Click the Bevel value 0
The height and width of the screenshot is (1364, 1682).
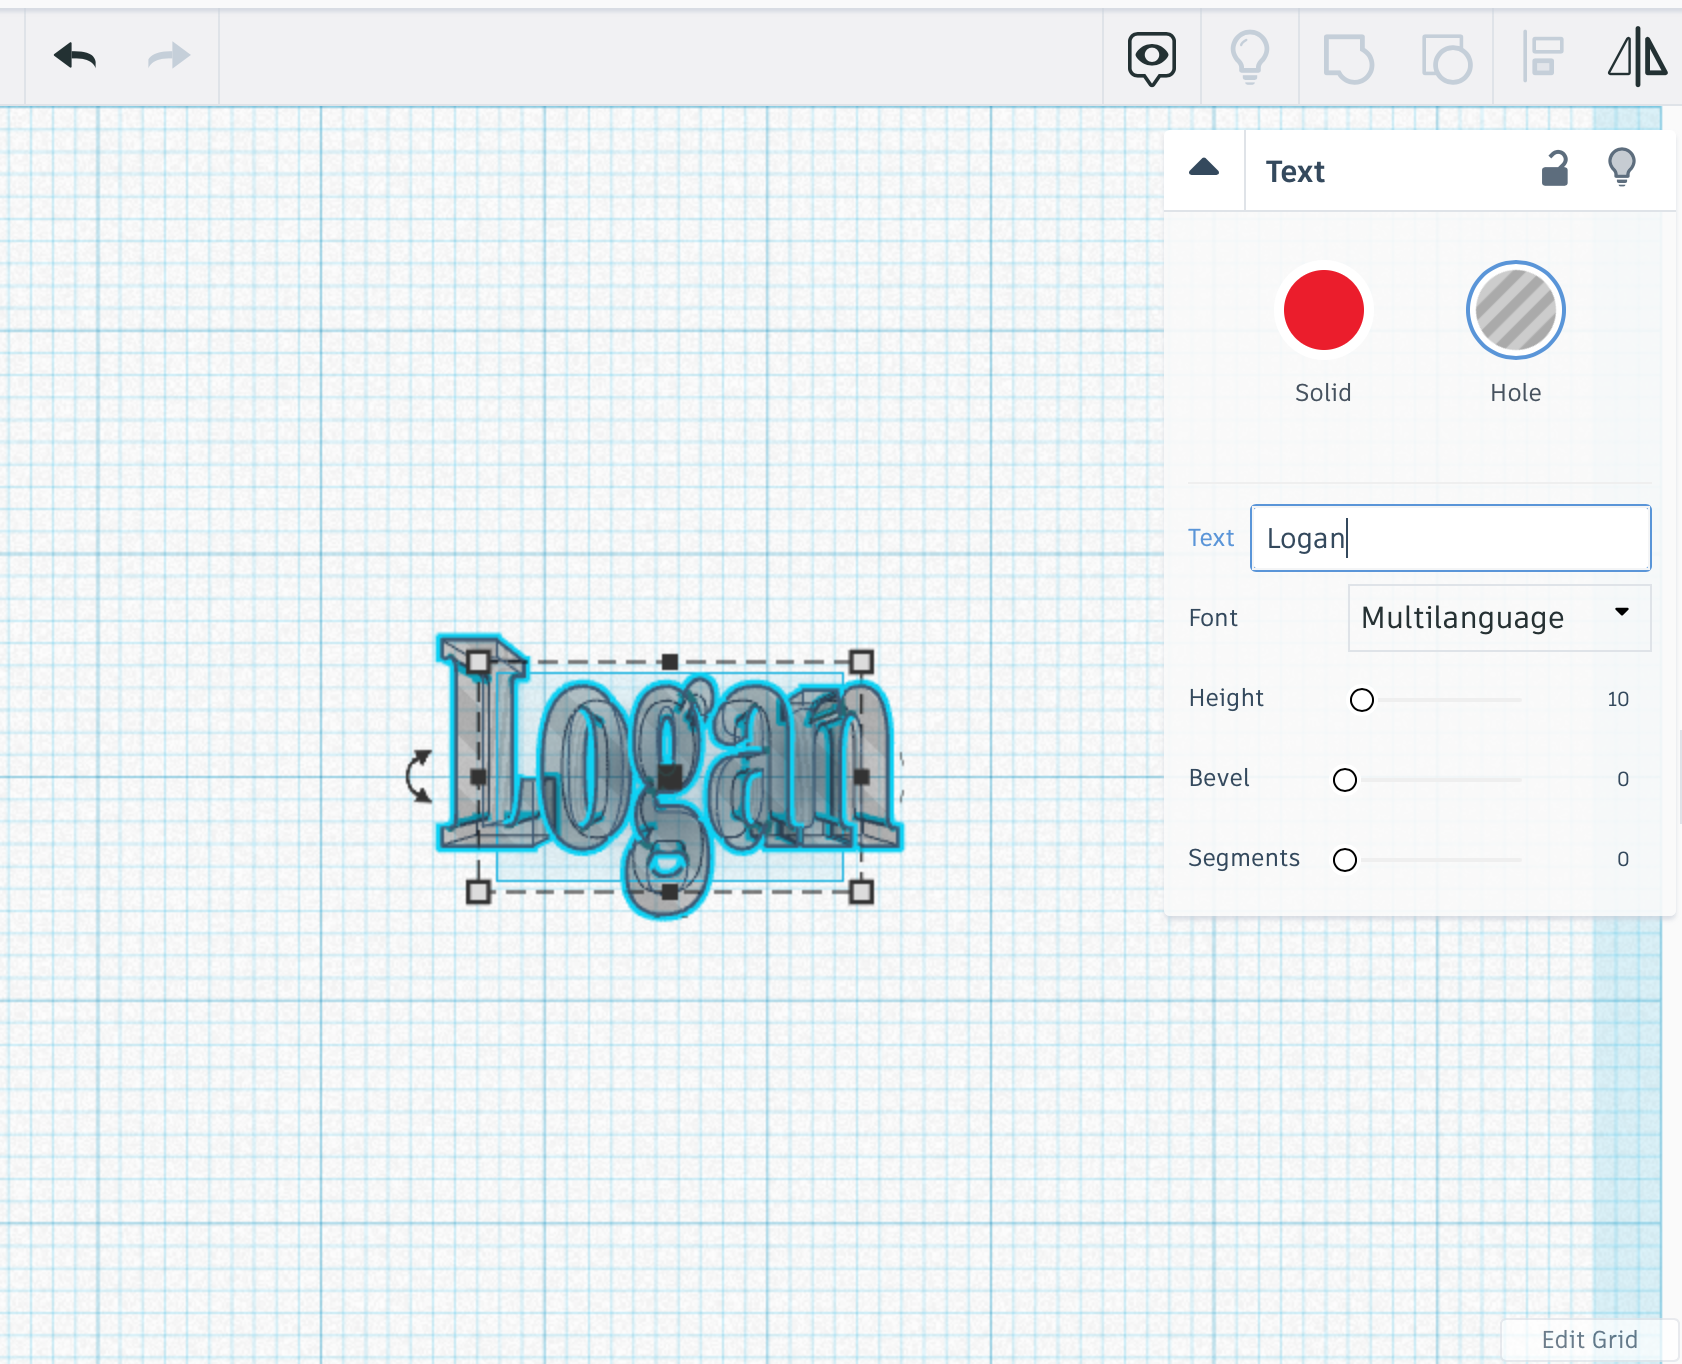pos(1623,779)
